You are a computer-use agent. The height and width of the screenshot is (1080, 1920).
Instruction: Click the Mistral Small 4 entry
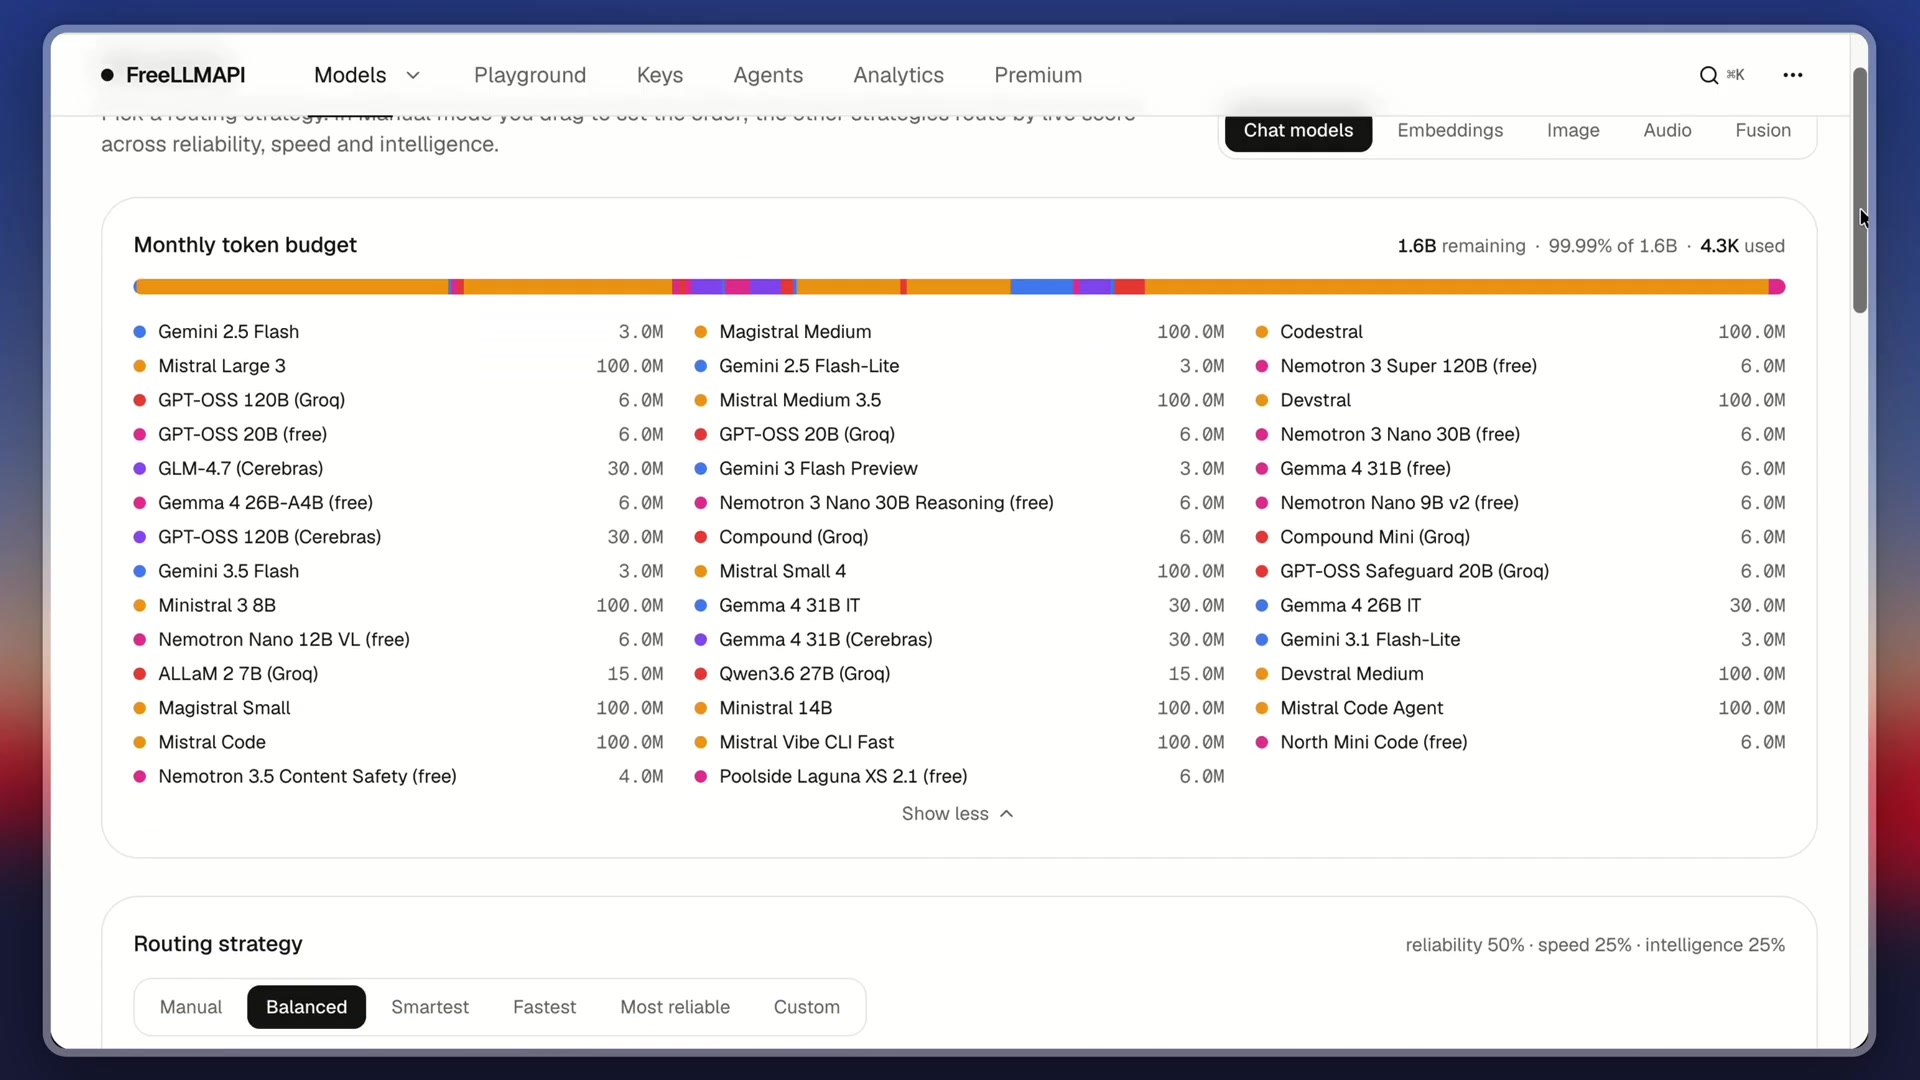[959, 571]
